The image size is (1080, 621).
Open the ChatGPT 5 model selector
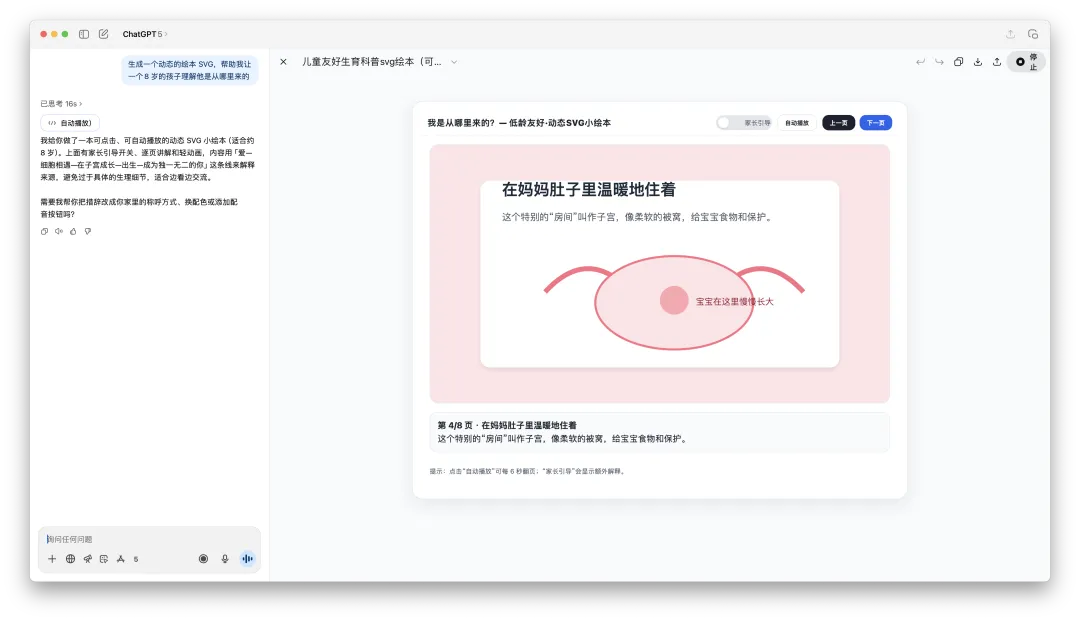[145, 34]
